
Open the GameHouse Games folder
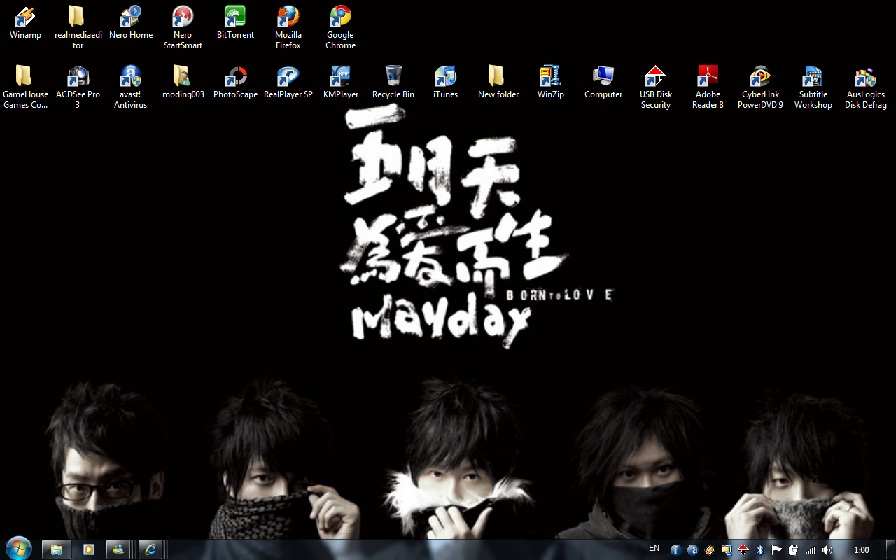point(25,87)
